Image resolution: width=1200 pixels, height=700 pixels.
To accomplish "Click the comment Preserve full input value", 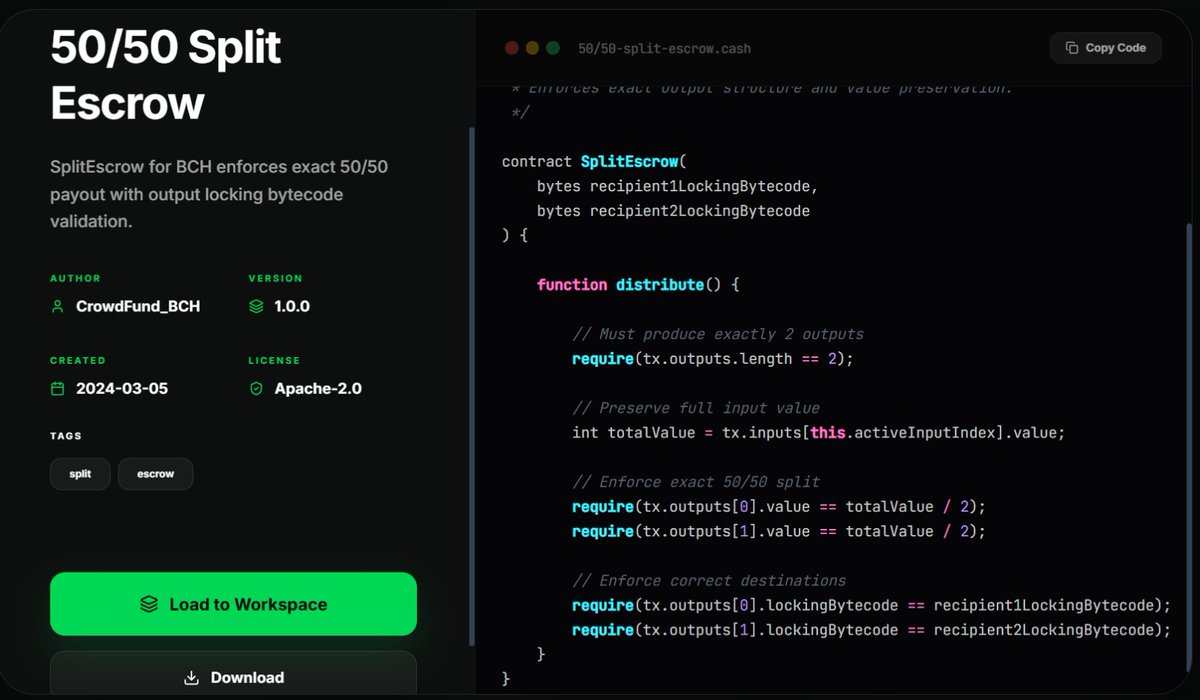I will click(696, 408).
